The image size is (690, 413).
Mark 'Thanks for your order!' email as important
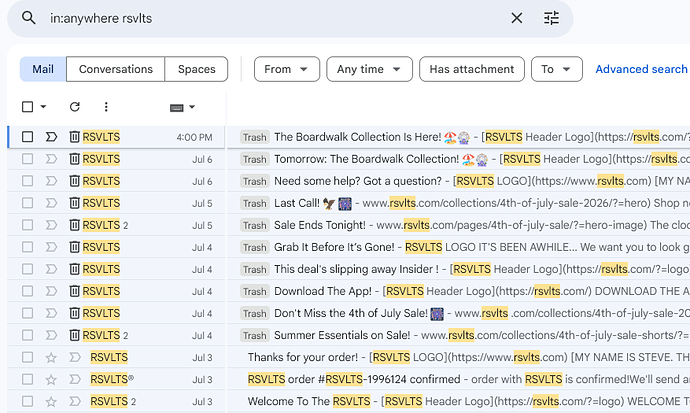[75, 357]
